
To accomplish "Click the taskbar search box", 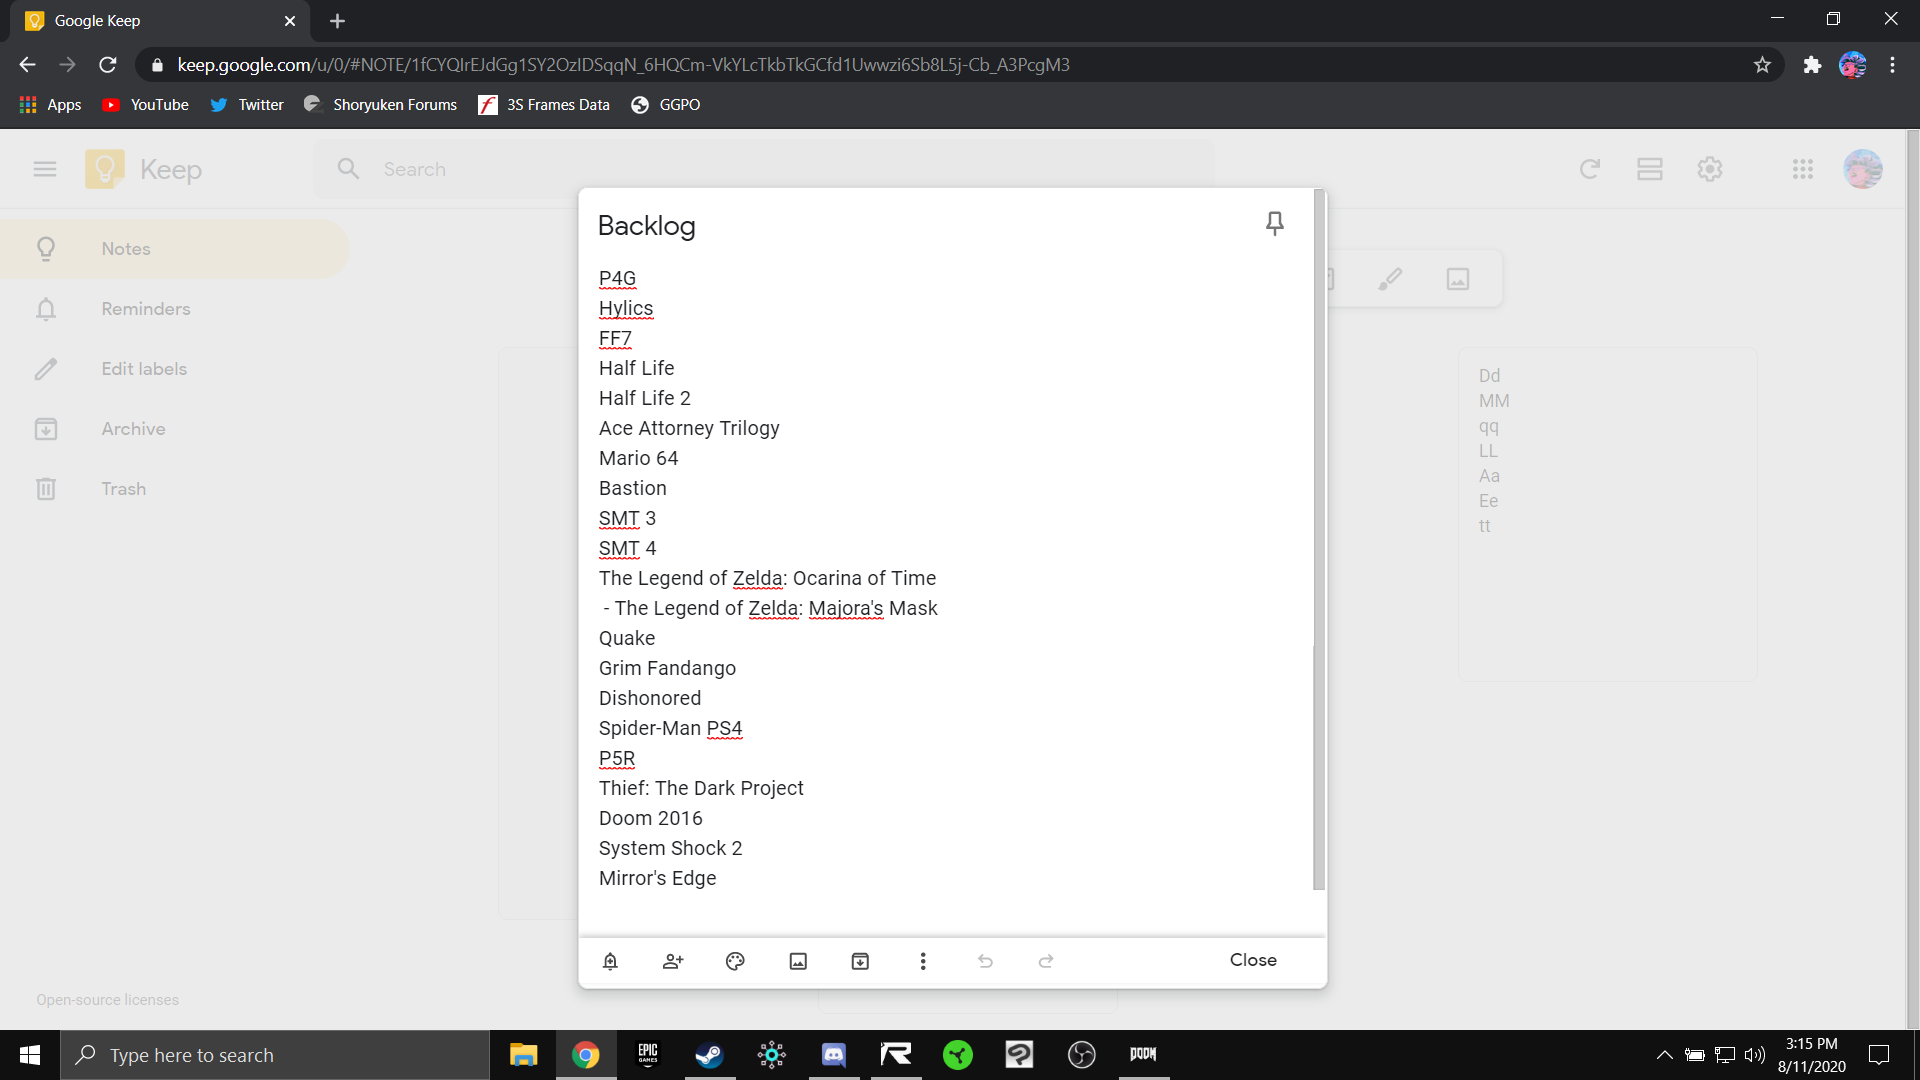I will pos(276,1055).
